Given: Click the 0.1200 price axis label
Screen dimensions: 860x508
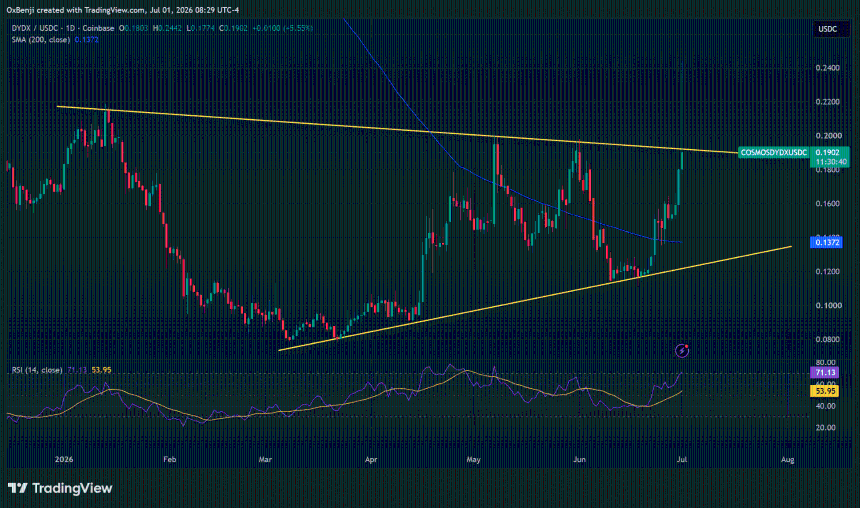Looking at the screenshot, I should [x=827, y=272].
